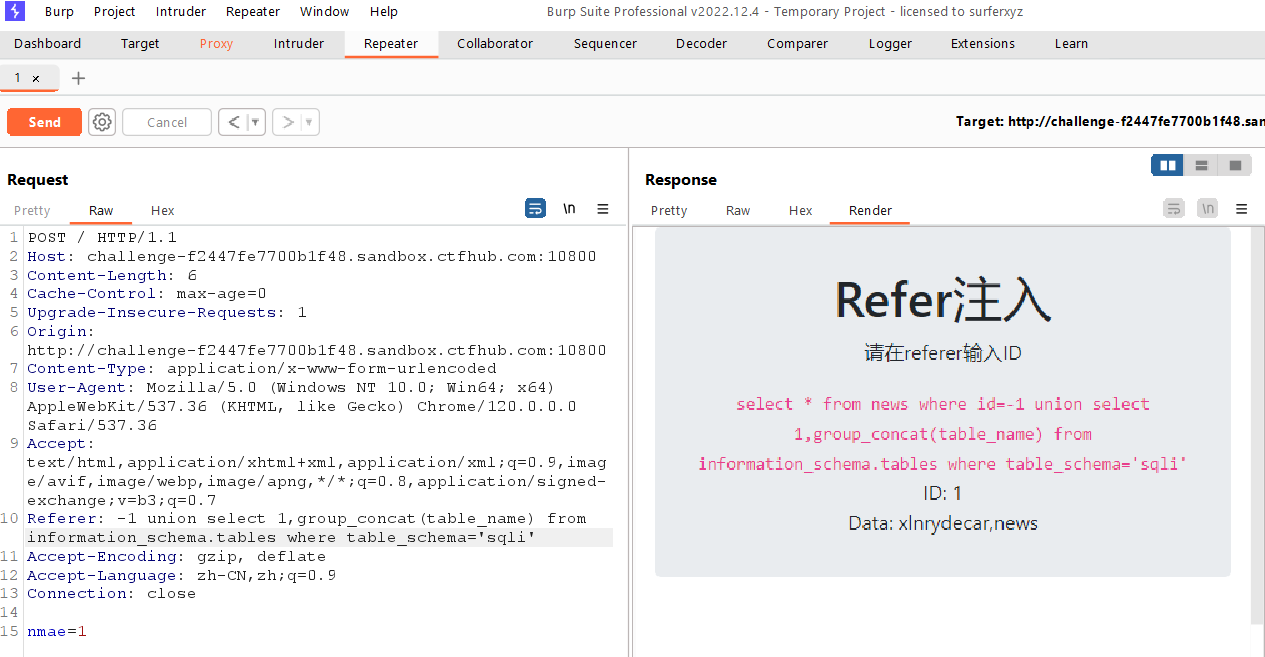This screenshot has height=657, width=1265.
Task: Click the Connection: close header line
Action: click(x=111, y=593)
